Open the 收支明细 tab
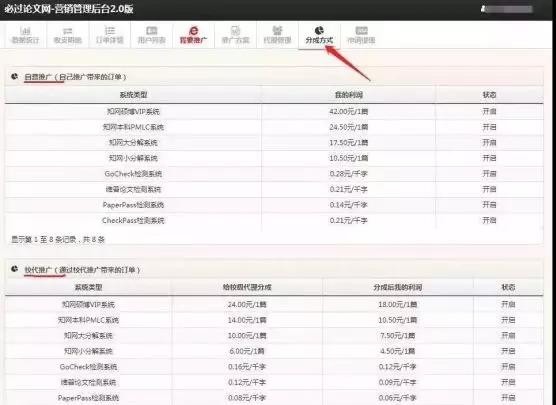 (67, 35)
